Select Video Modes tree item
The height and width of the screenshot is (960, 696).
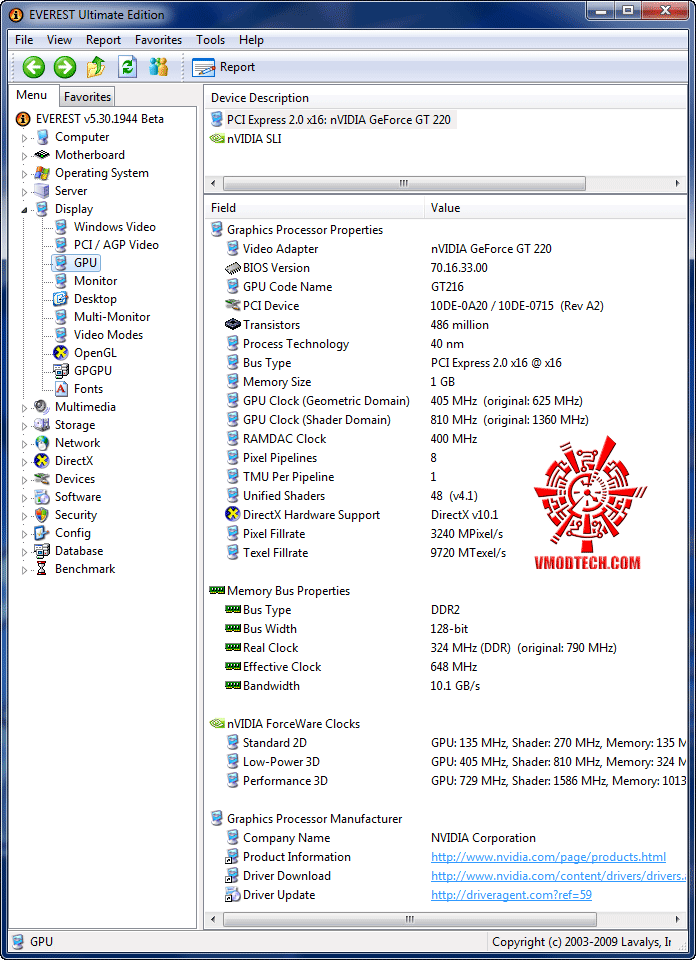tap(108, 335)
